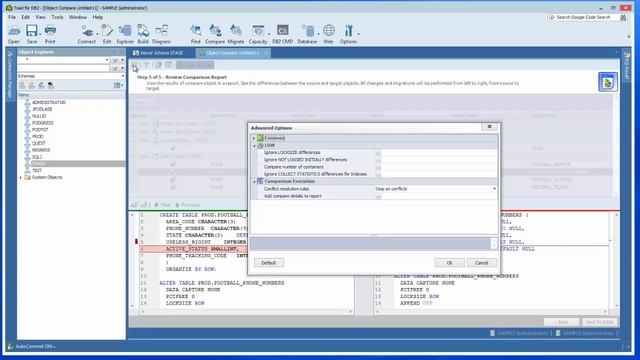Cancel the Advanced Options dialog
Viewport: 640px width, 360px height.
[x=482, y=263]
